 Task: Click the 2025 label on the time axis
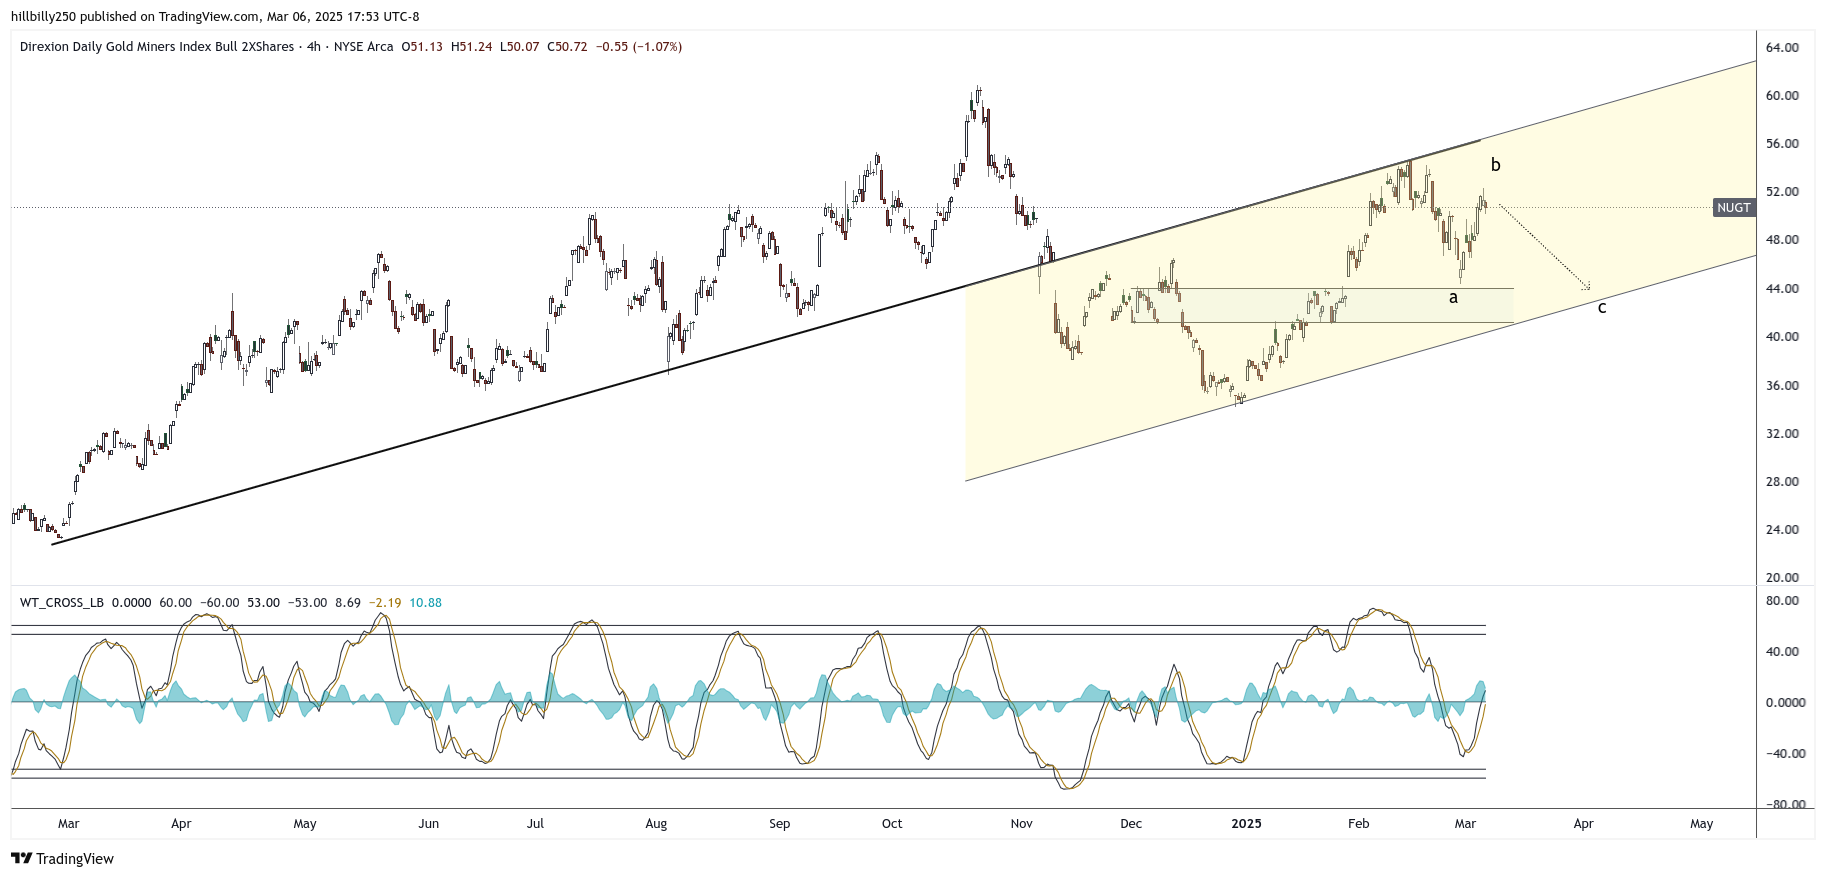(1246, 824)
